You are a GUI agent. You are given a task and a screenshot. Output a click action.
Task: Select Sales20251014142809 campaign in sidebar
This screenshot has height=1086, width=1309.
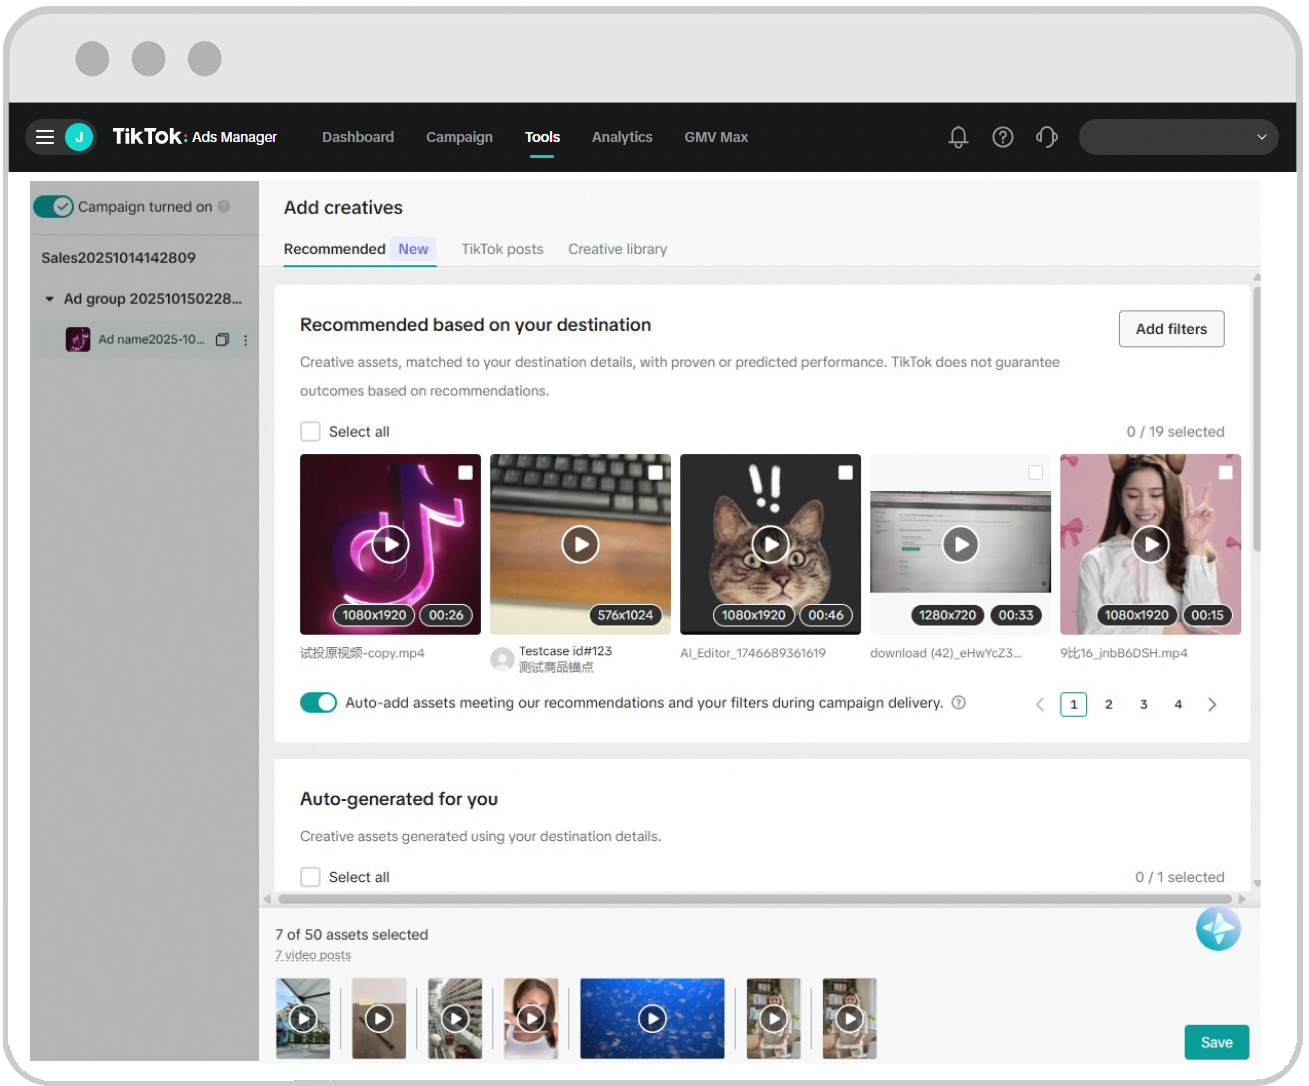click(x=118, y=258)
